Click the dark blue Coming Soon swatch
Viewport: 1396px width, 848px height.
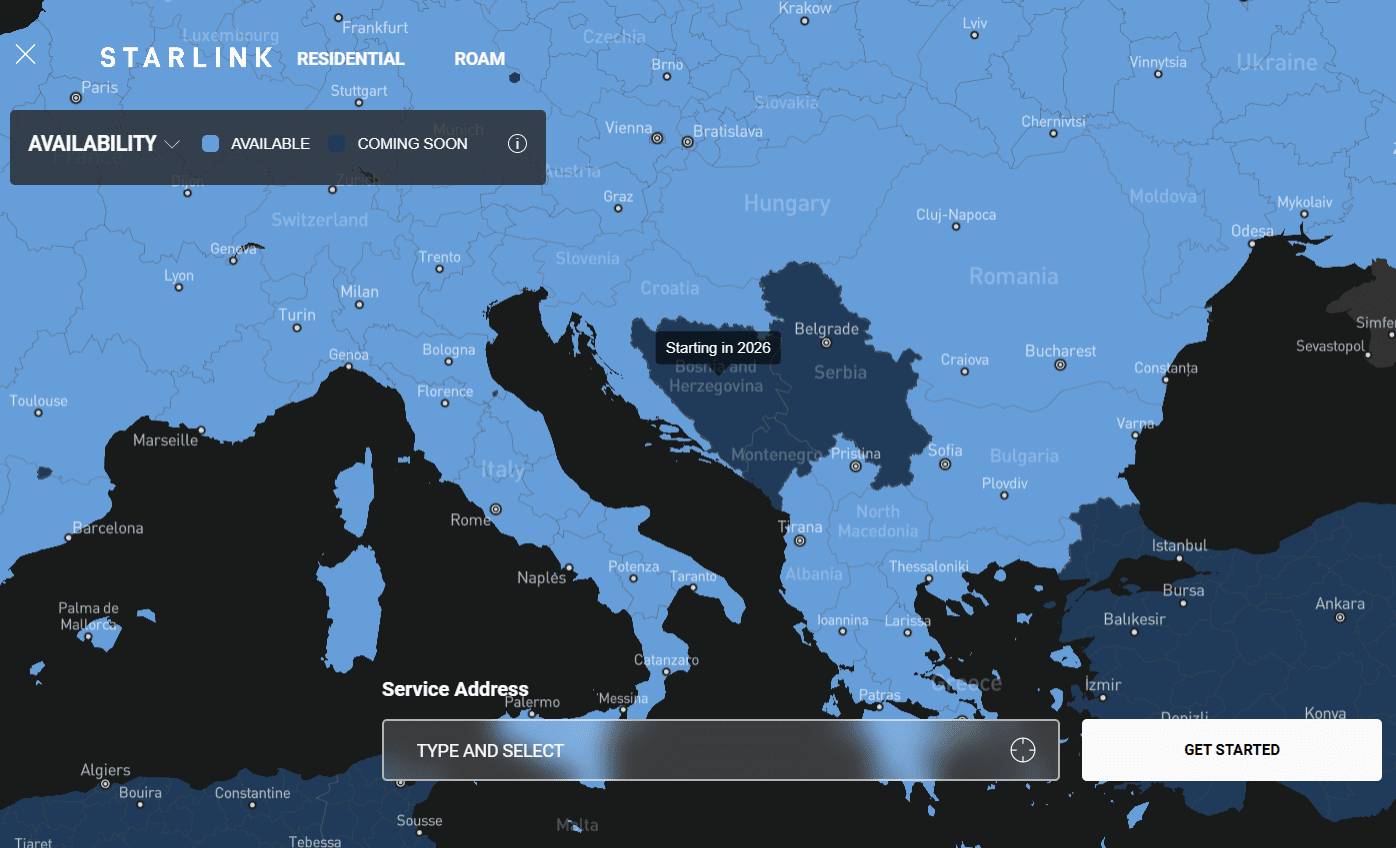coord(337,144)
